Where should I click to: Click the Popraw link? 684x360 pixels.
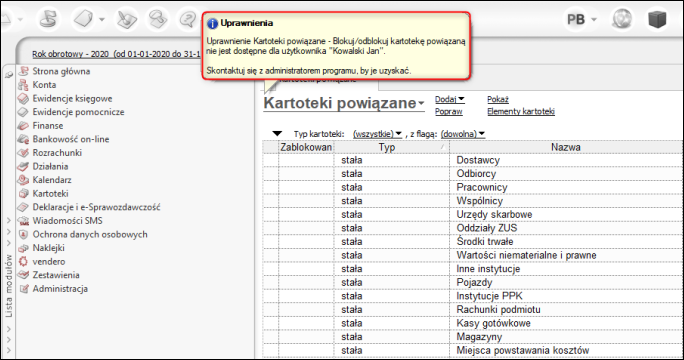(x=448, y=112)
